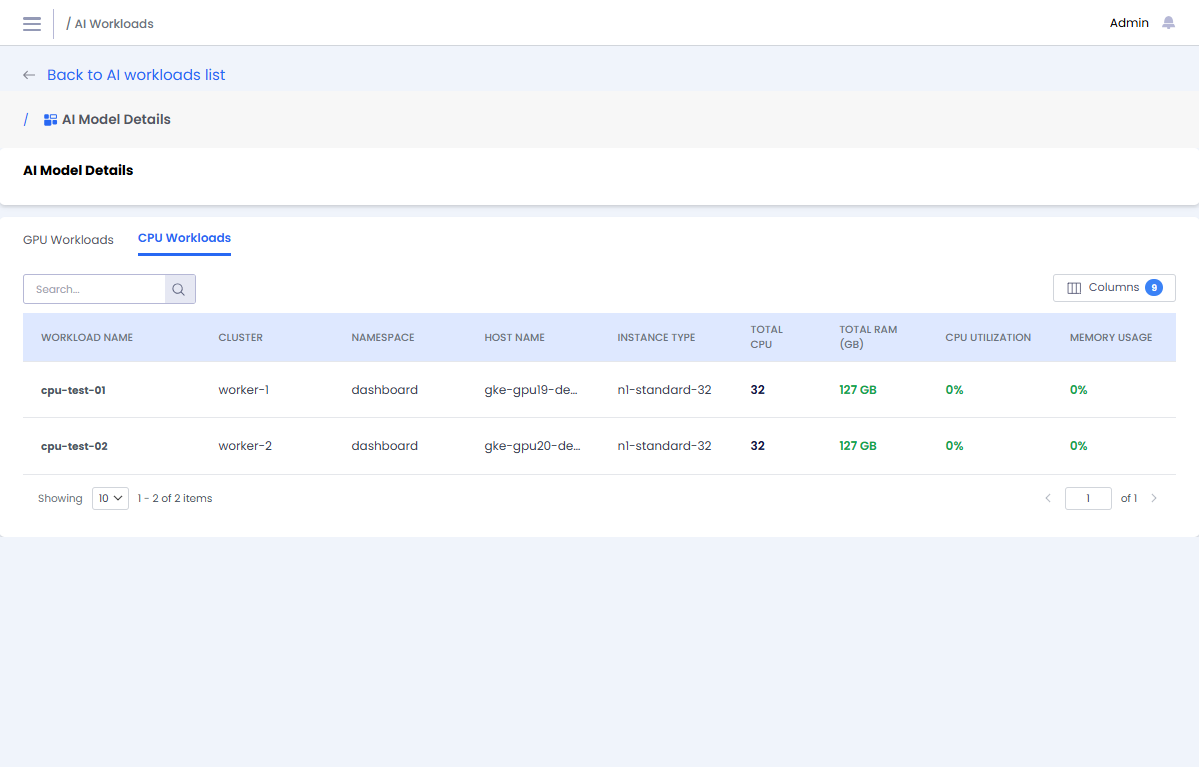Go to the next page arrow
The image size is (1199, 767).
[1154, 498]
